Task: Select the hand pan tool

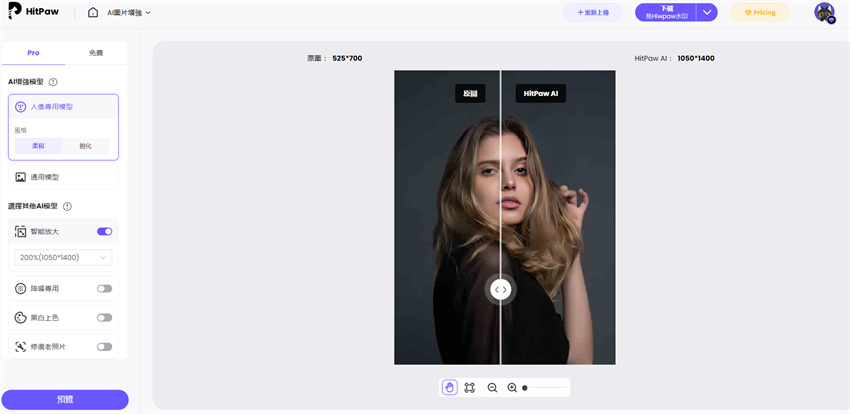Action: point(450,387)
